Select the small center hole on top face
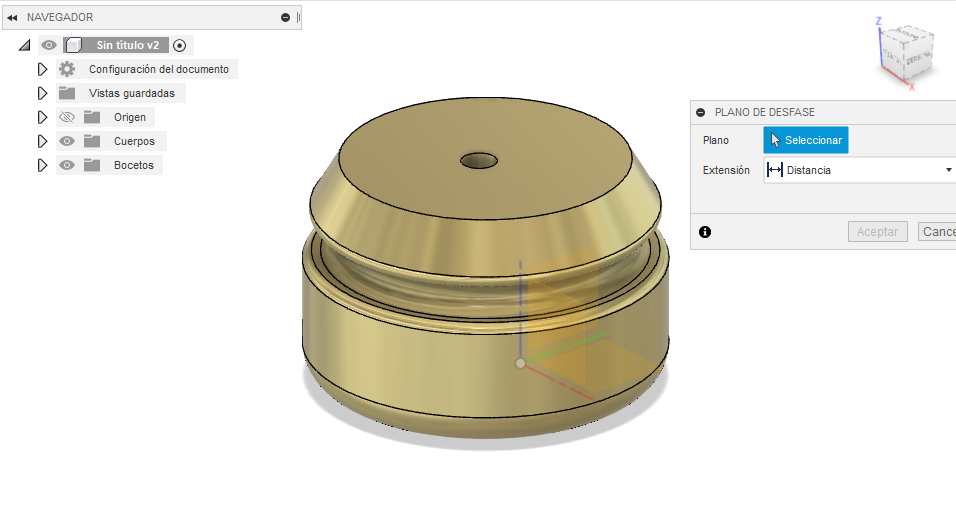This screenshot has height=507, width=956. [479, 161]
